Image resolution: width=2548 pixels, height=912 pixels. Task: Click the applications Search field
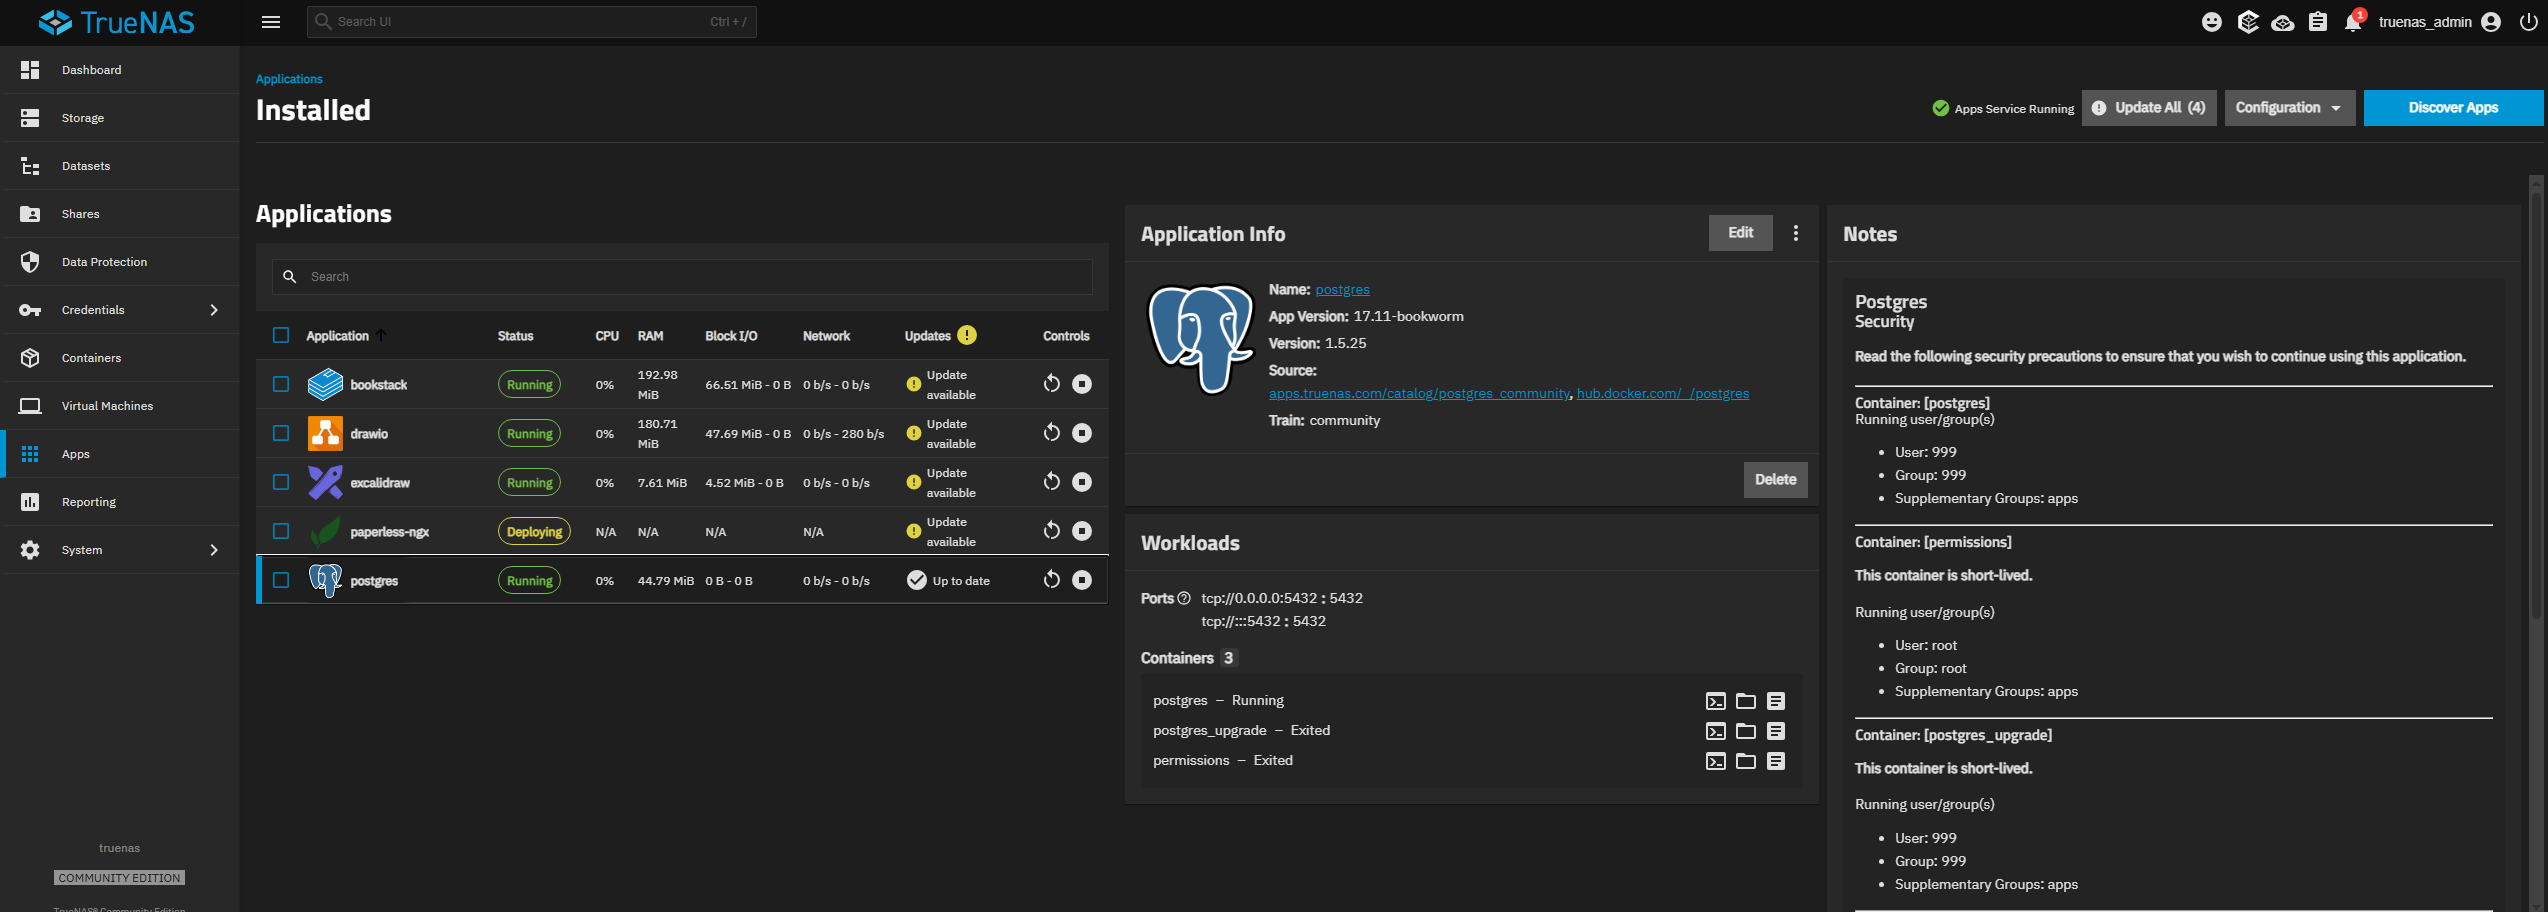coord(682,277)
